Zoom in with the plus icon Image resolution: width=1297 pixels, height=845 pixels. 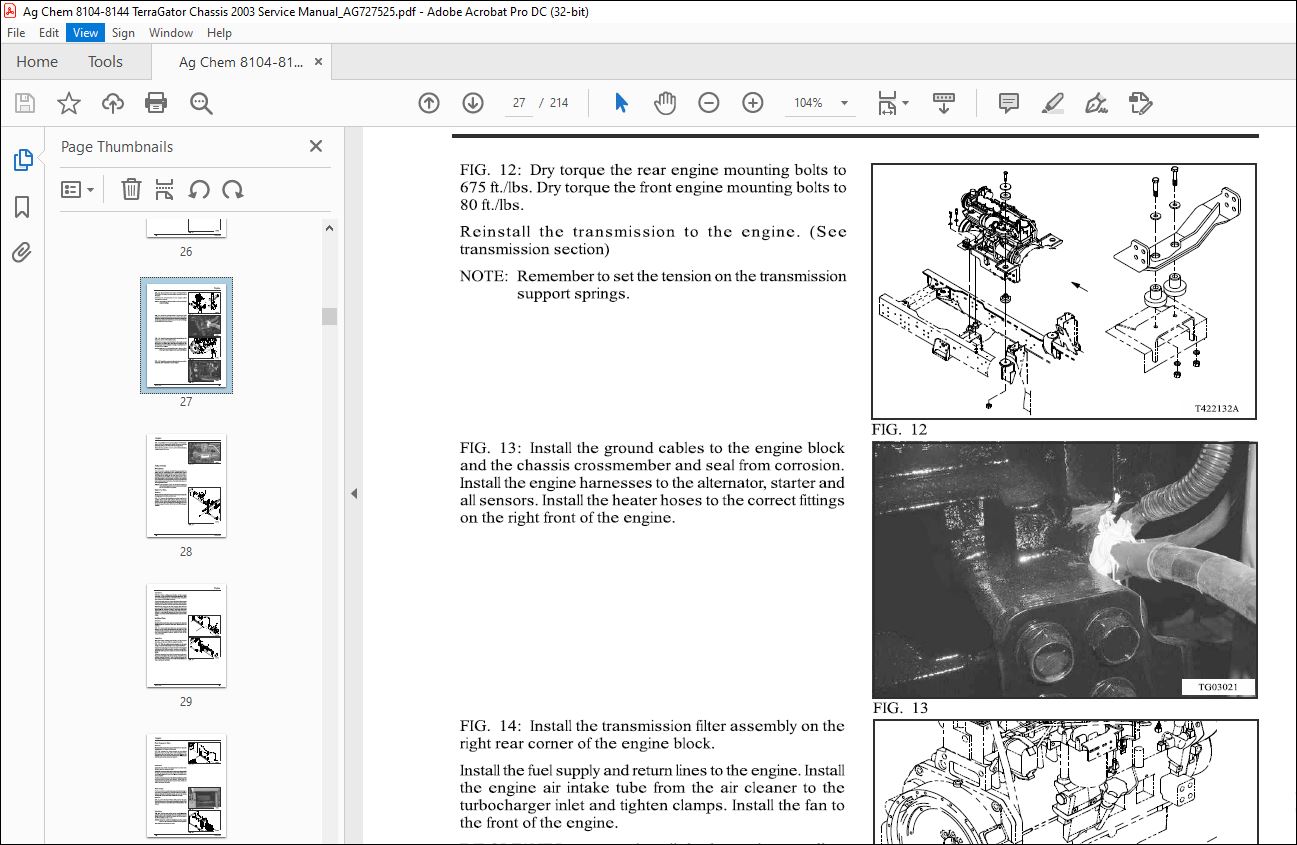click(x=753, y=103)
